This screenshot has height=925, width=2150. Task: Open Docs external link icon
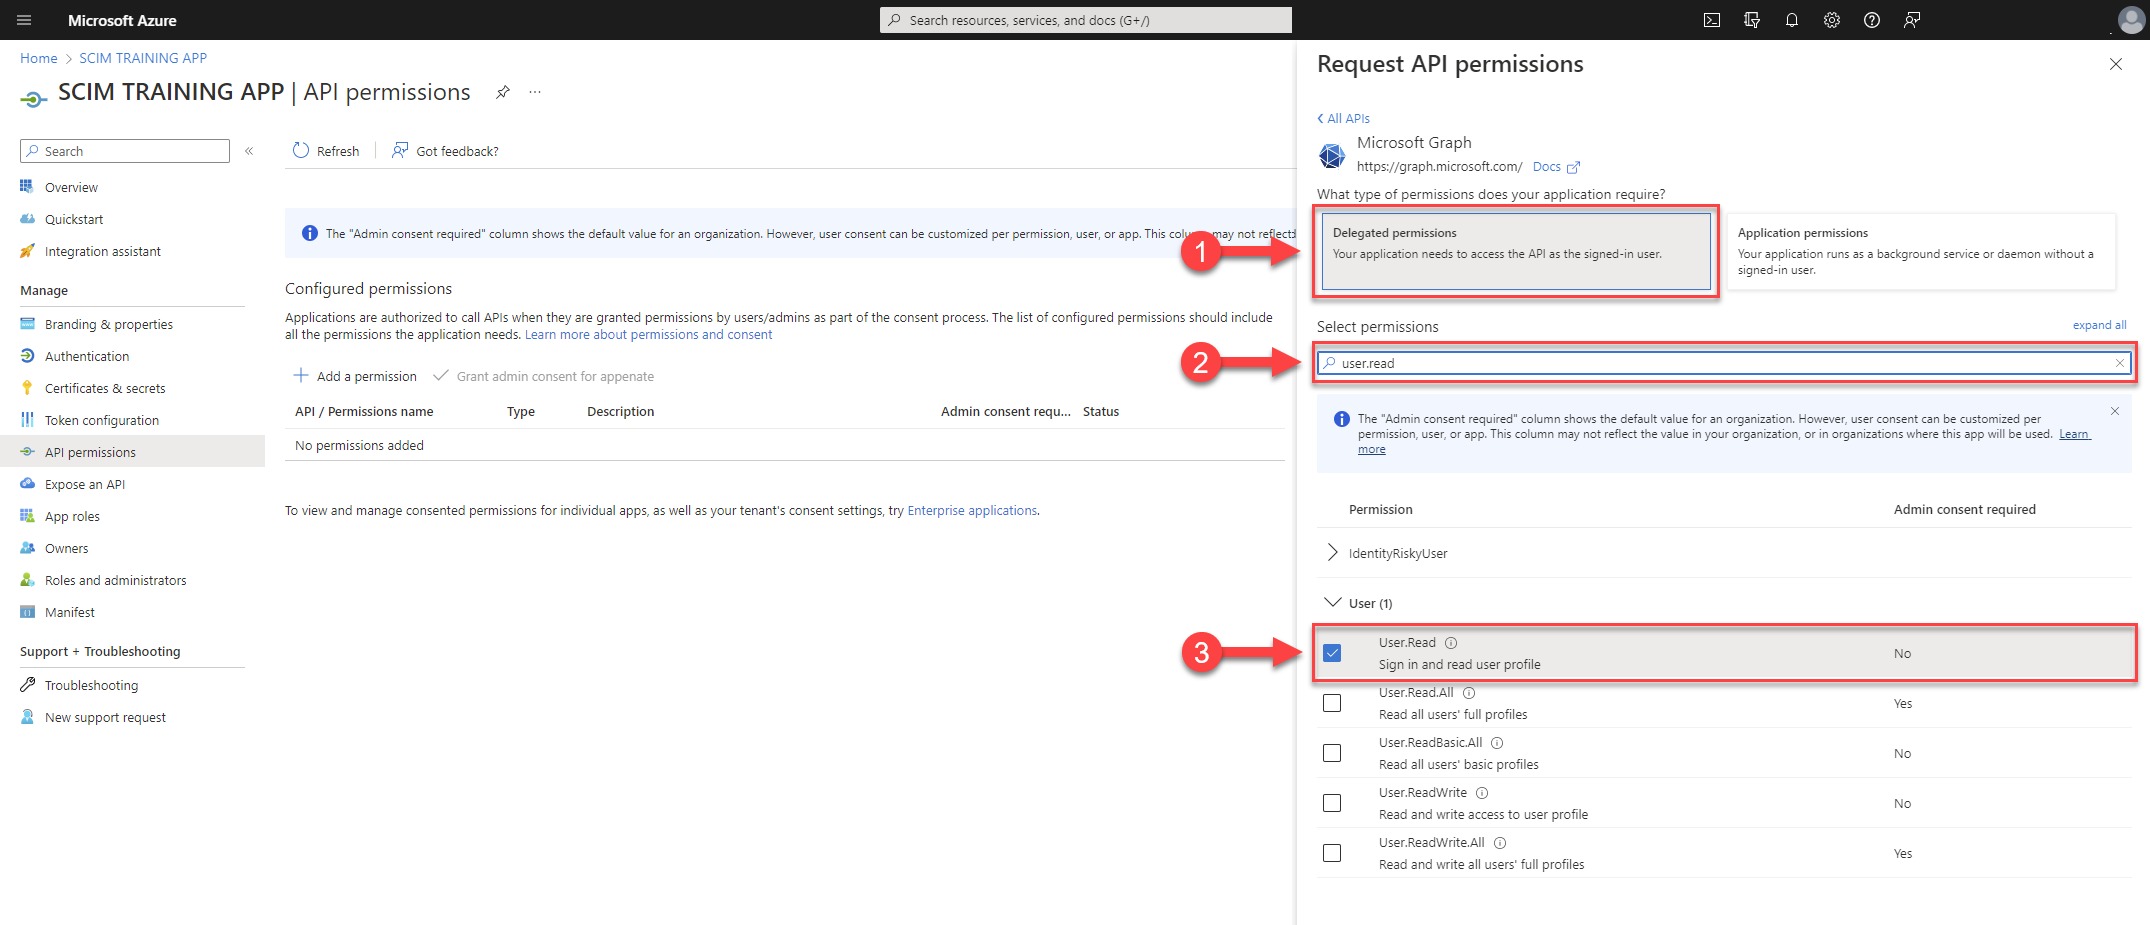click(x=1573, y=167)
